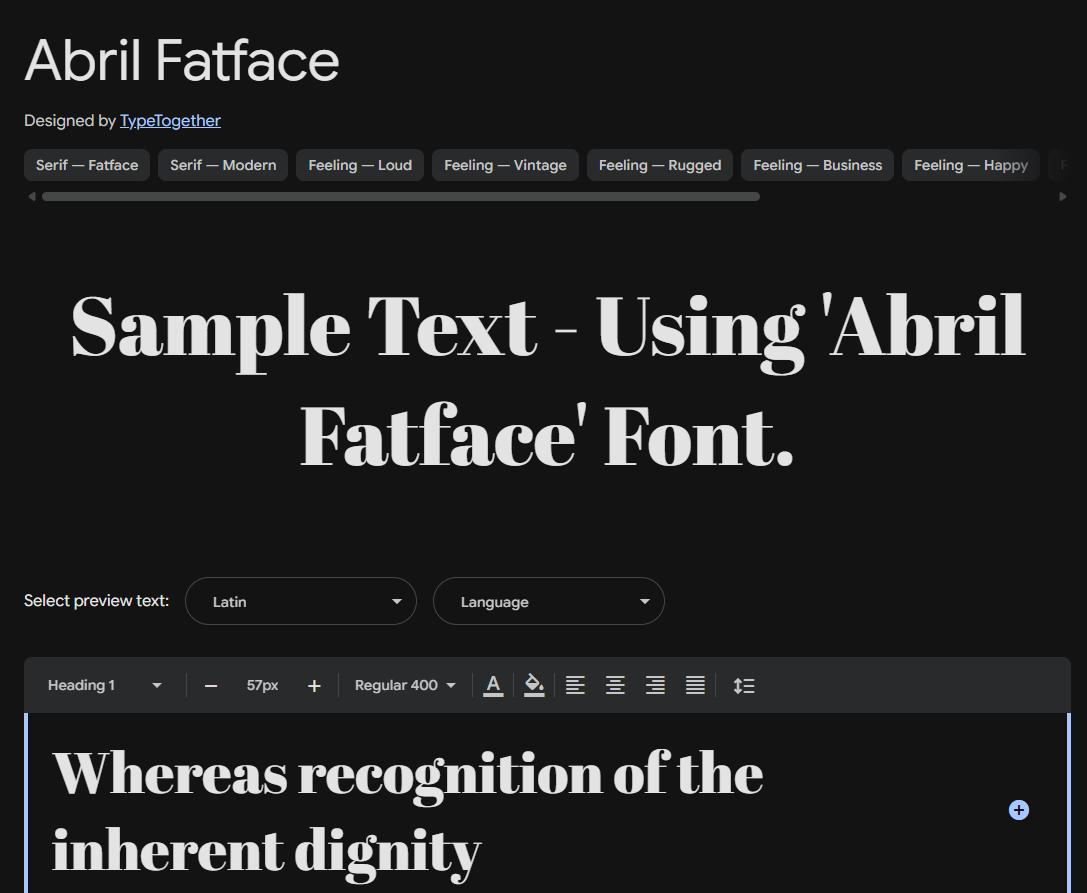Click the Abril Fatface page title

pyautogui.click(x=182, y=60)
